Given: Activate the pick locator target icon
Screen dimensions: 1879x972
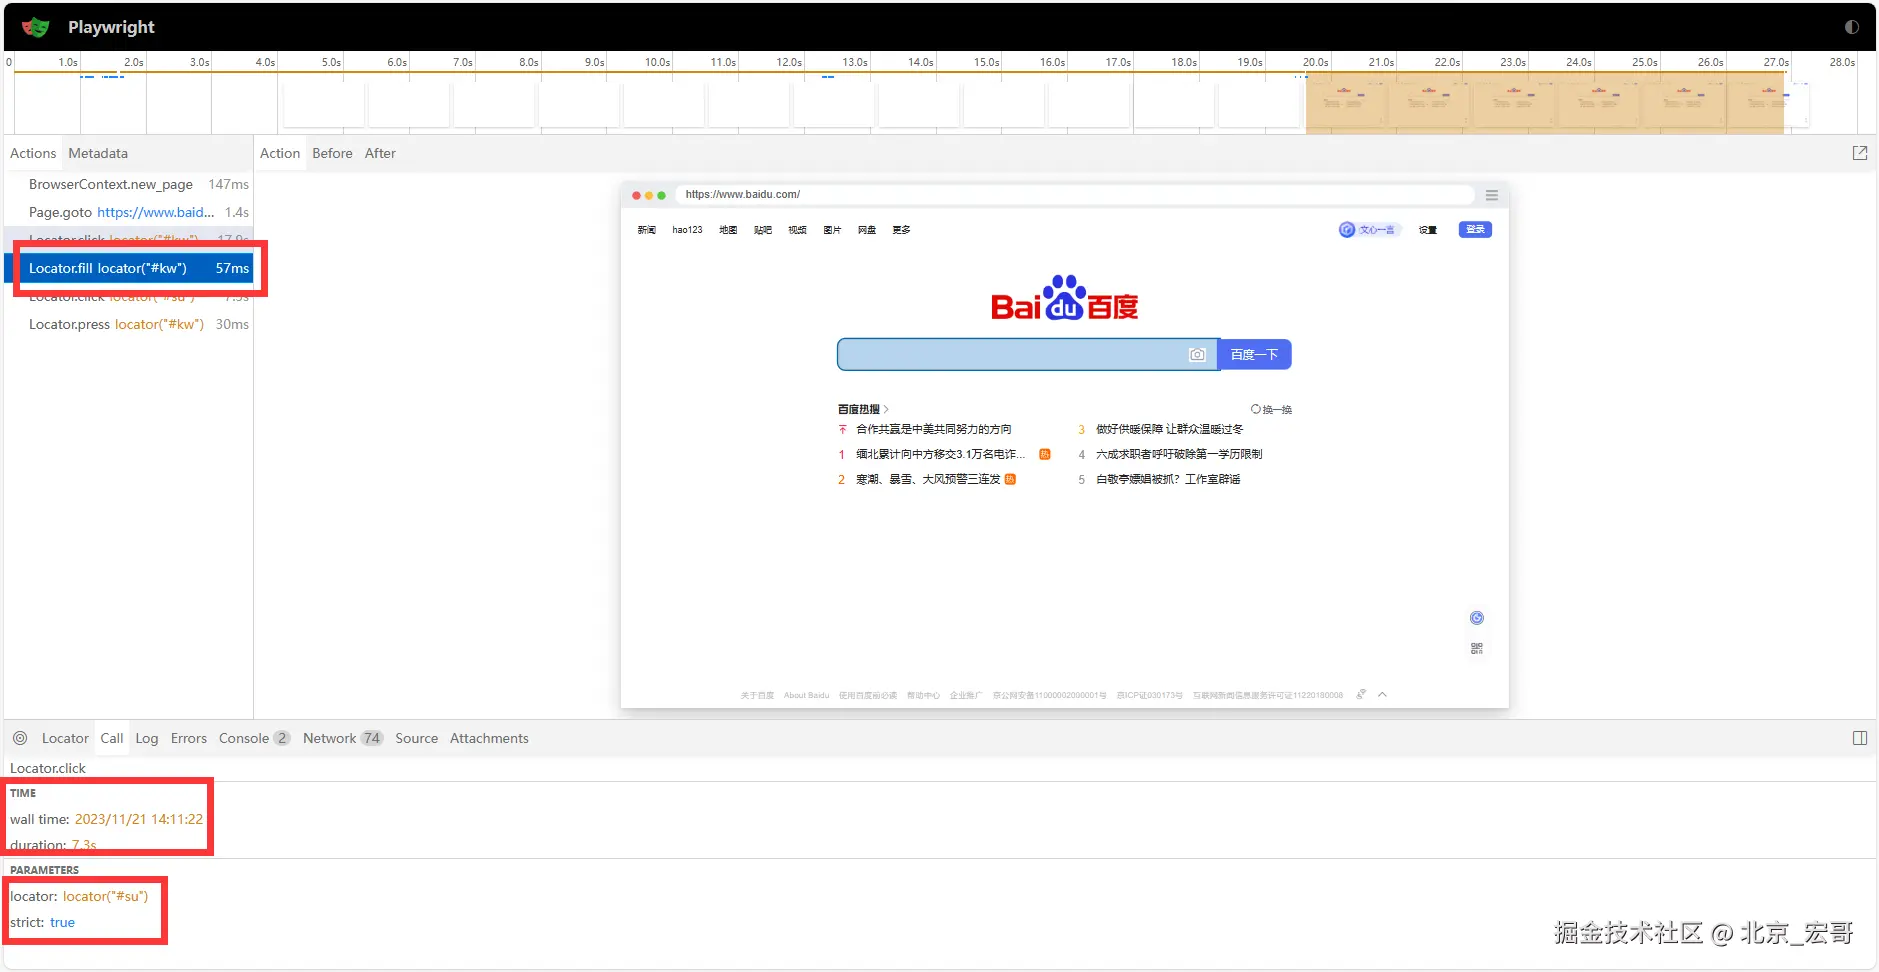Looking at the screenshot, I should point(20,738).
